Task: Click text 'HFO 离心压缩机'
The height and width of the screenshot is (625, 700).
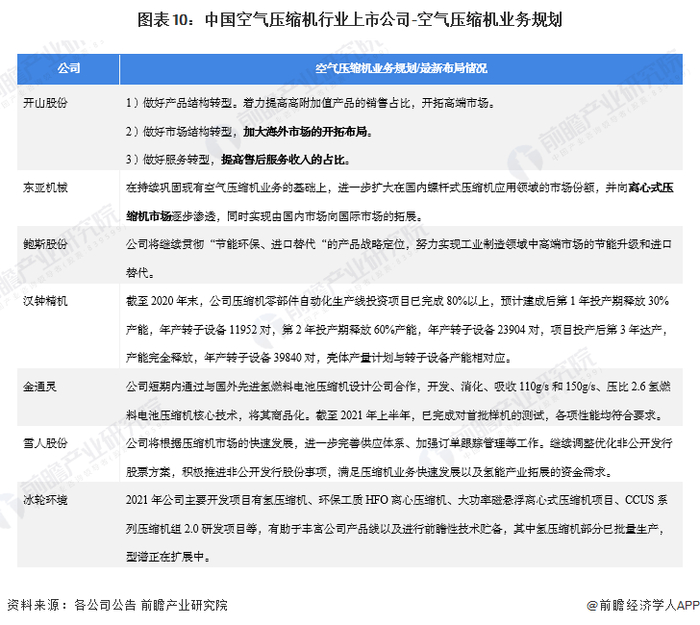Action: pos(405,500)
